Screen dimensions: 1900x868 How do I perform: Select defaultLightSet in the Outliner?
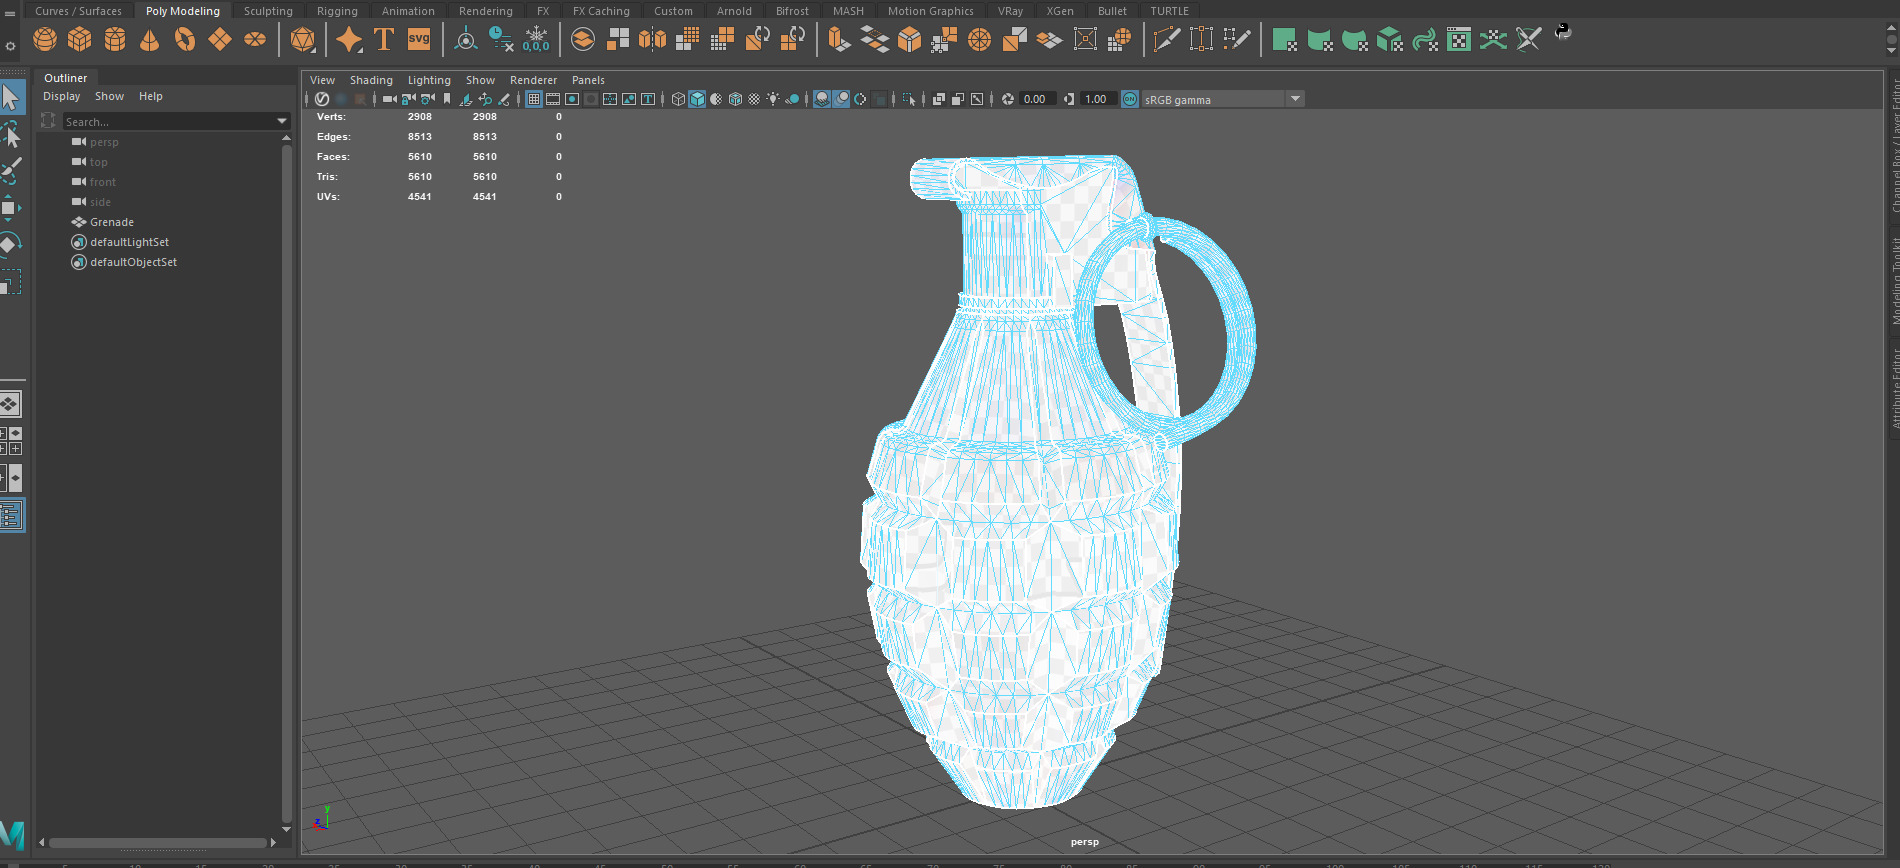coord(129,242)
